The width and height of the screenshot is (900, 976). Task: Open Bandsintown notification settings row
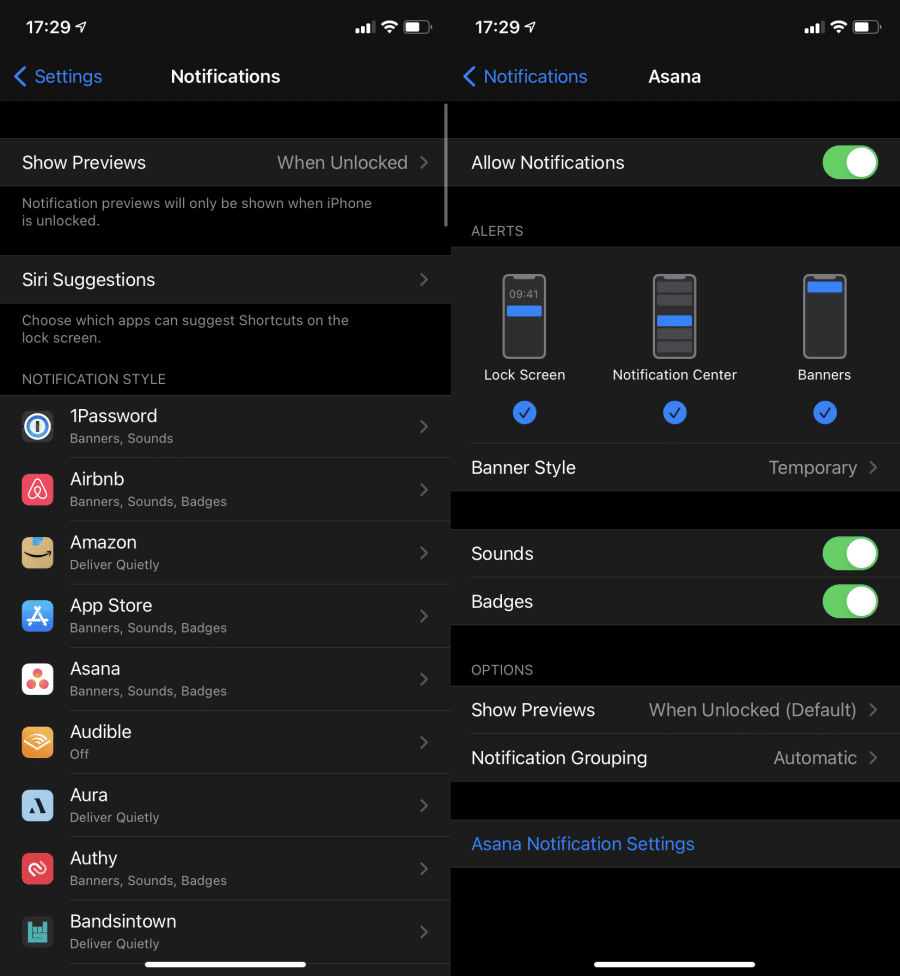pos(225,932)
